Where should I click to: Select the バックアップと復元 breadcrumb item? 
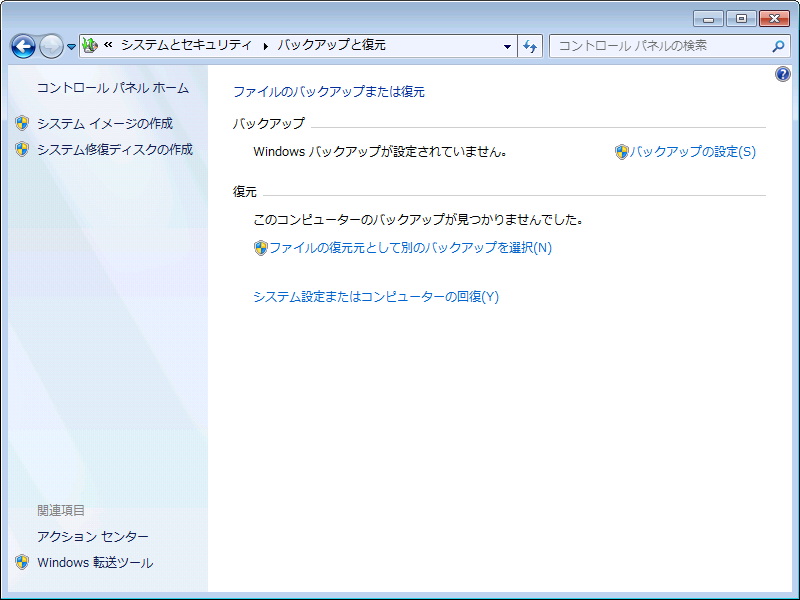(331, 45)
